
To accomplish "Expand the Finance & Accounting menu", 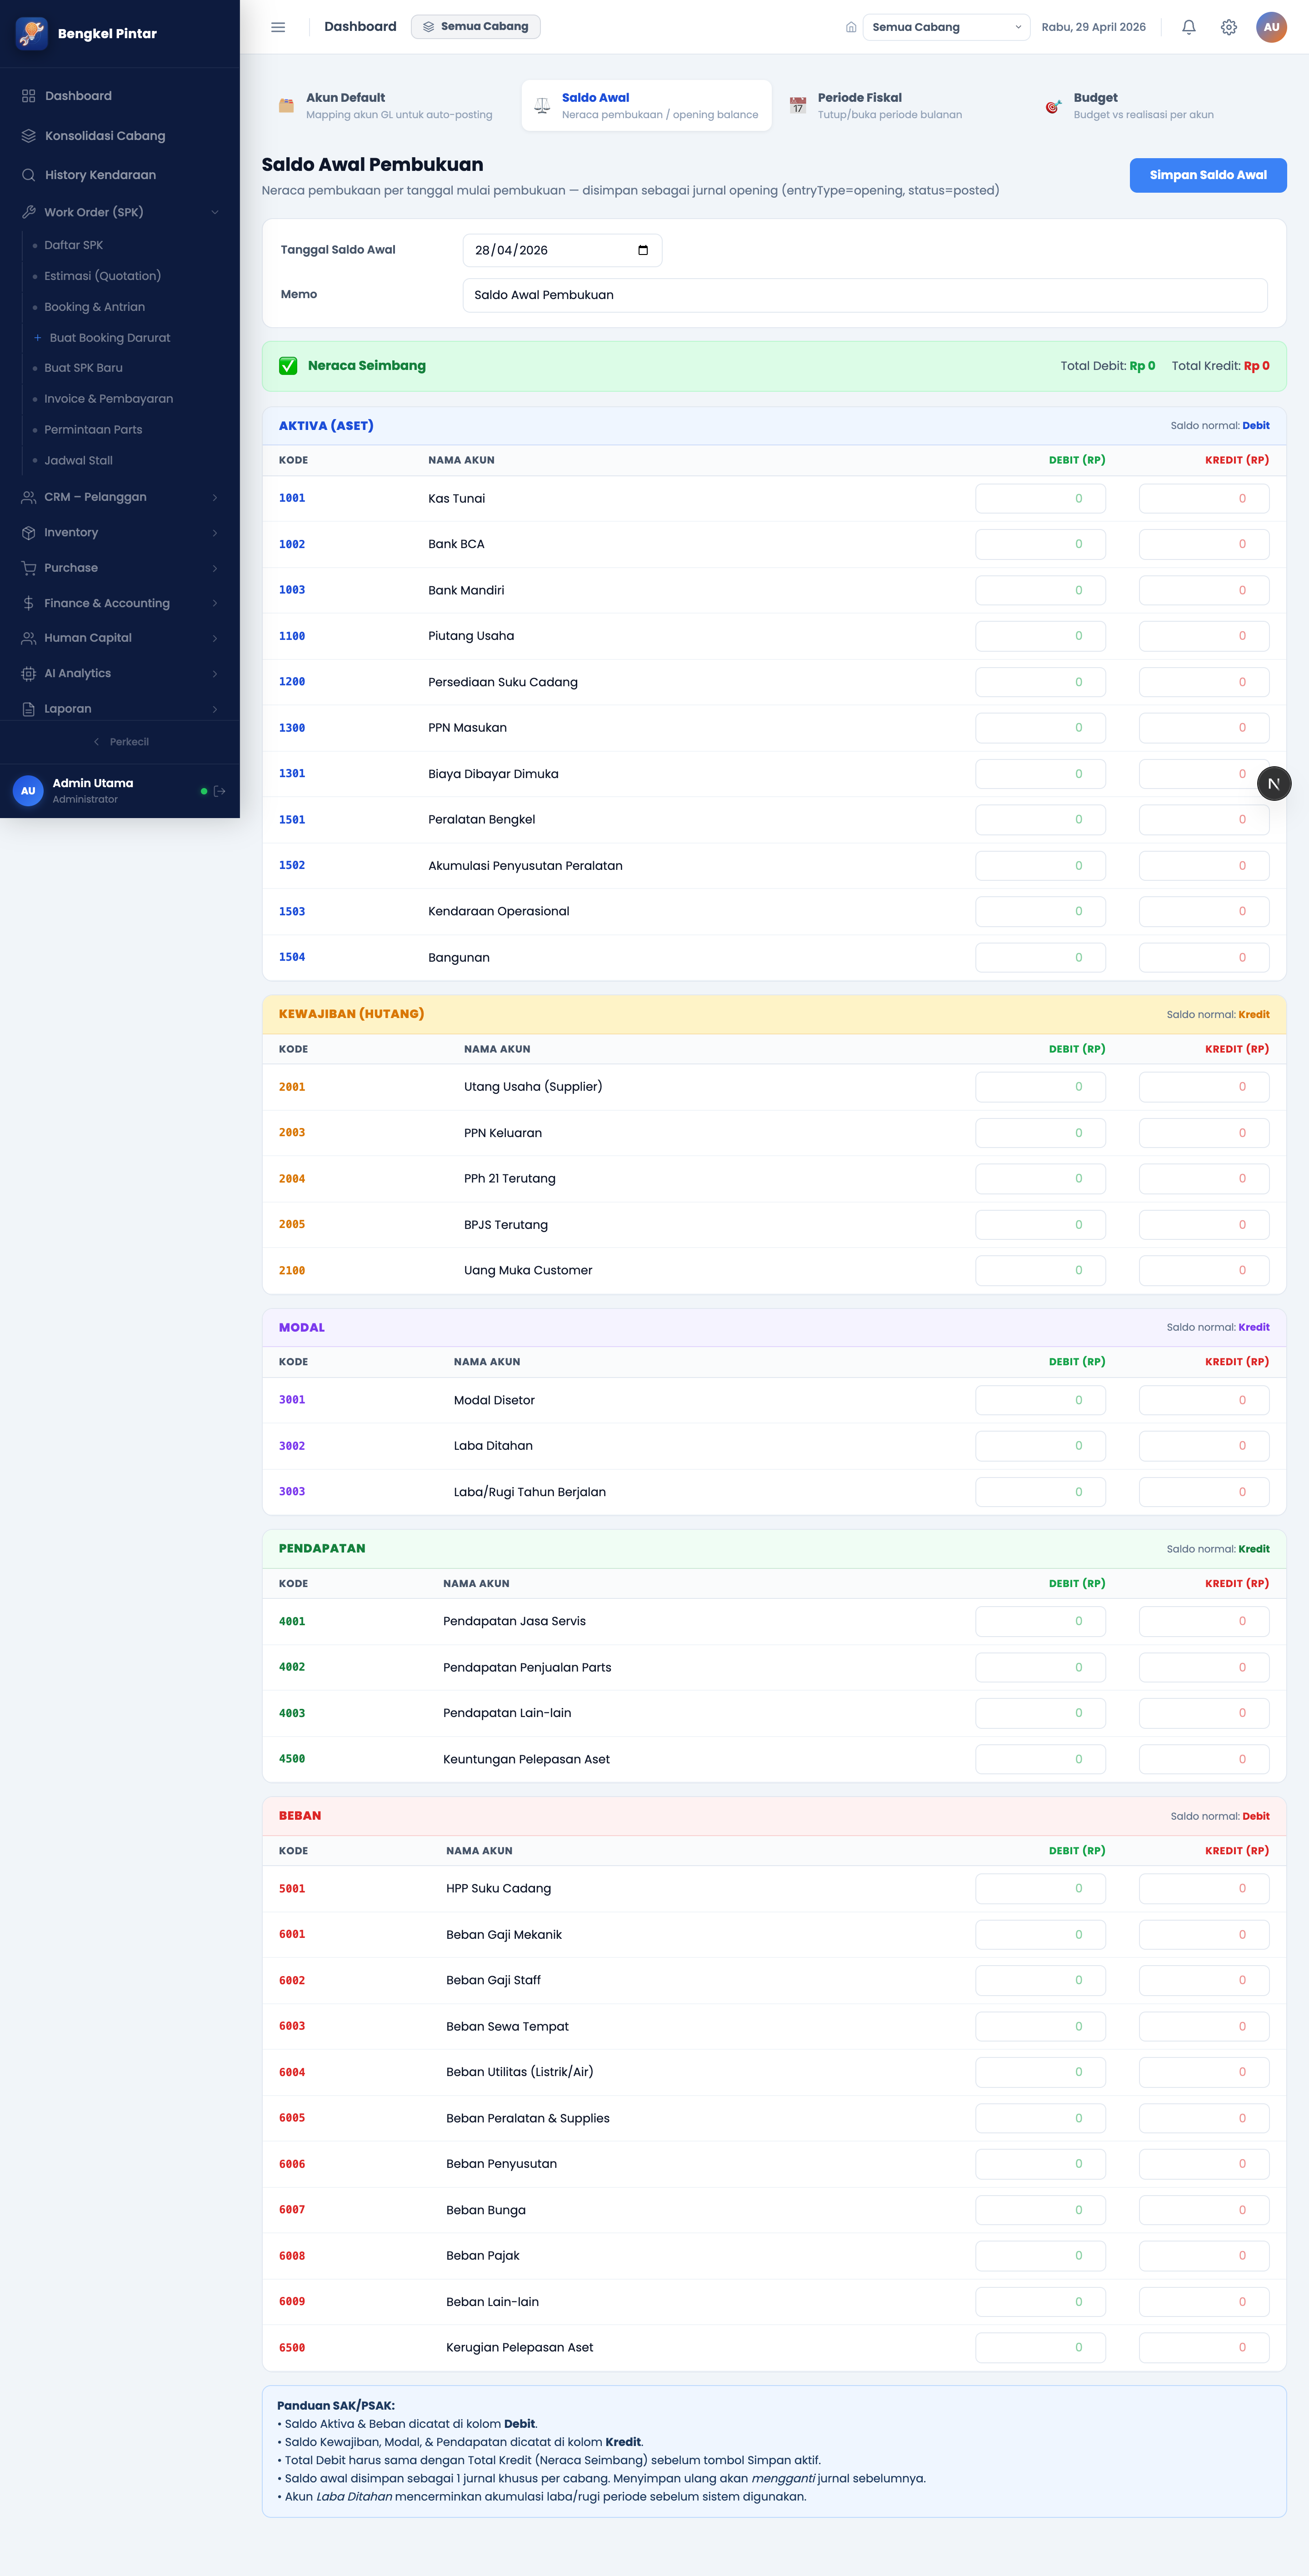I will [120, 603].
